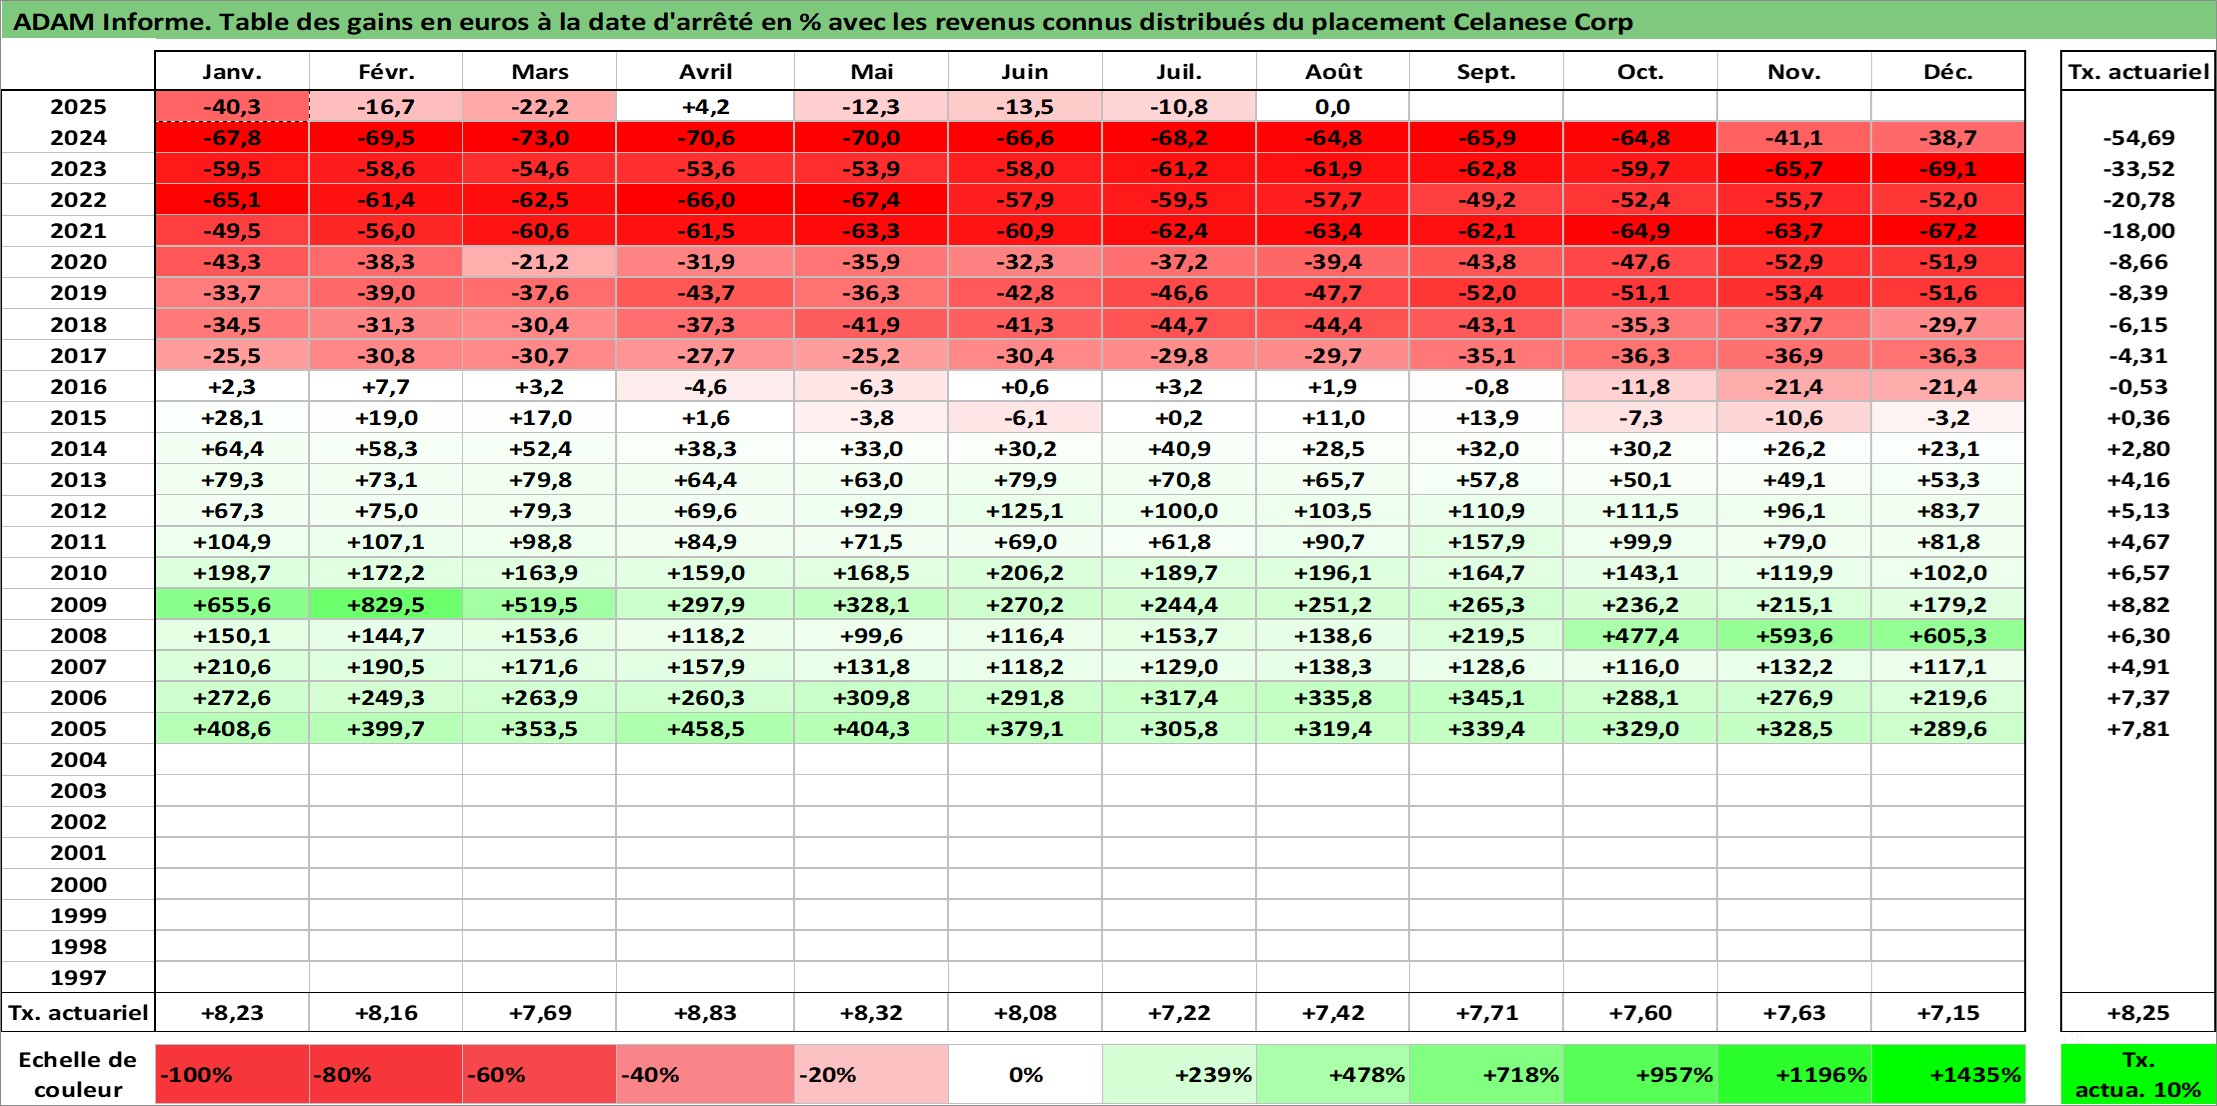Click the December actuarial total +7,15
The width and height of the screenshot is (2217, 1106).
tap(1948, 1012)
